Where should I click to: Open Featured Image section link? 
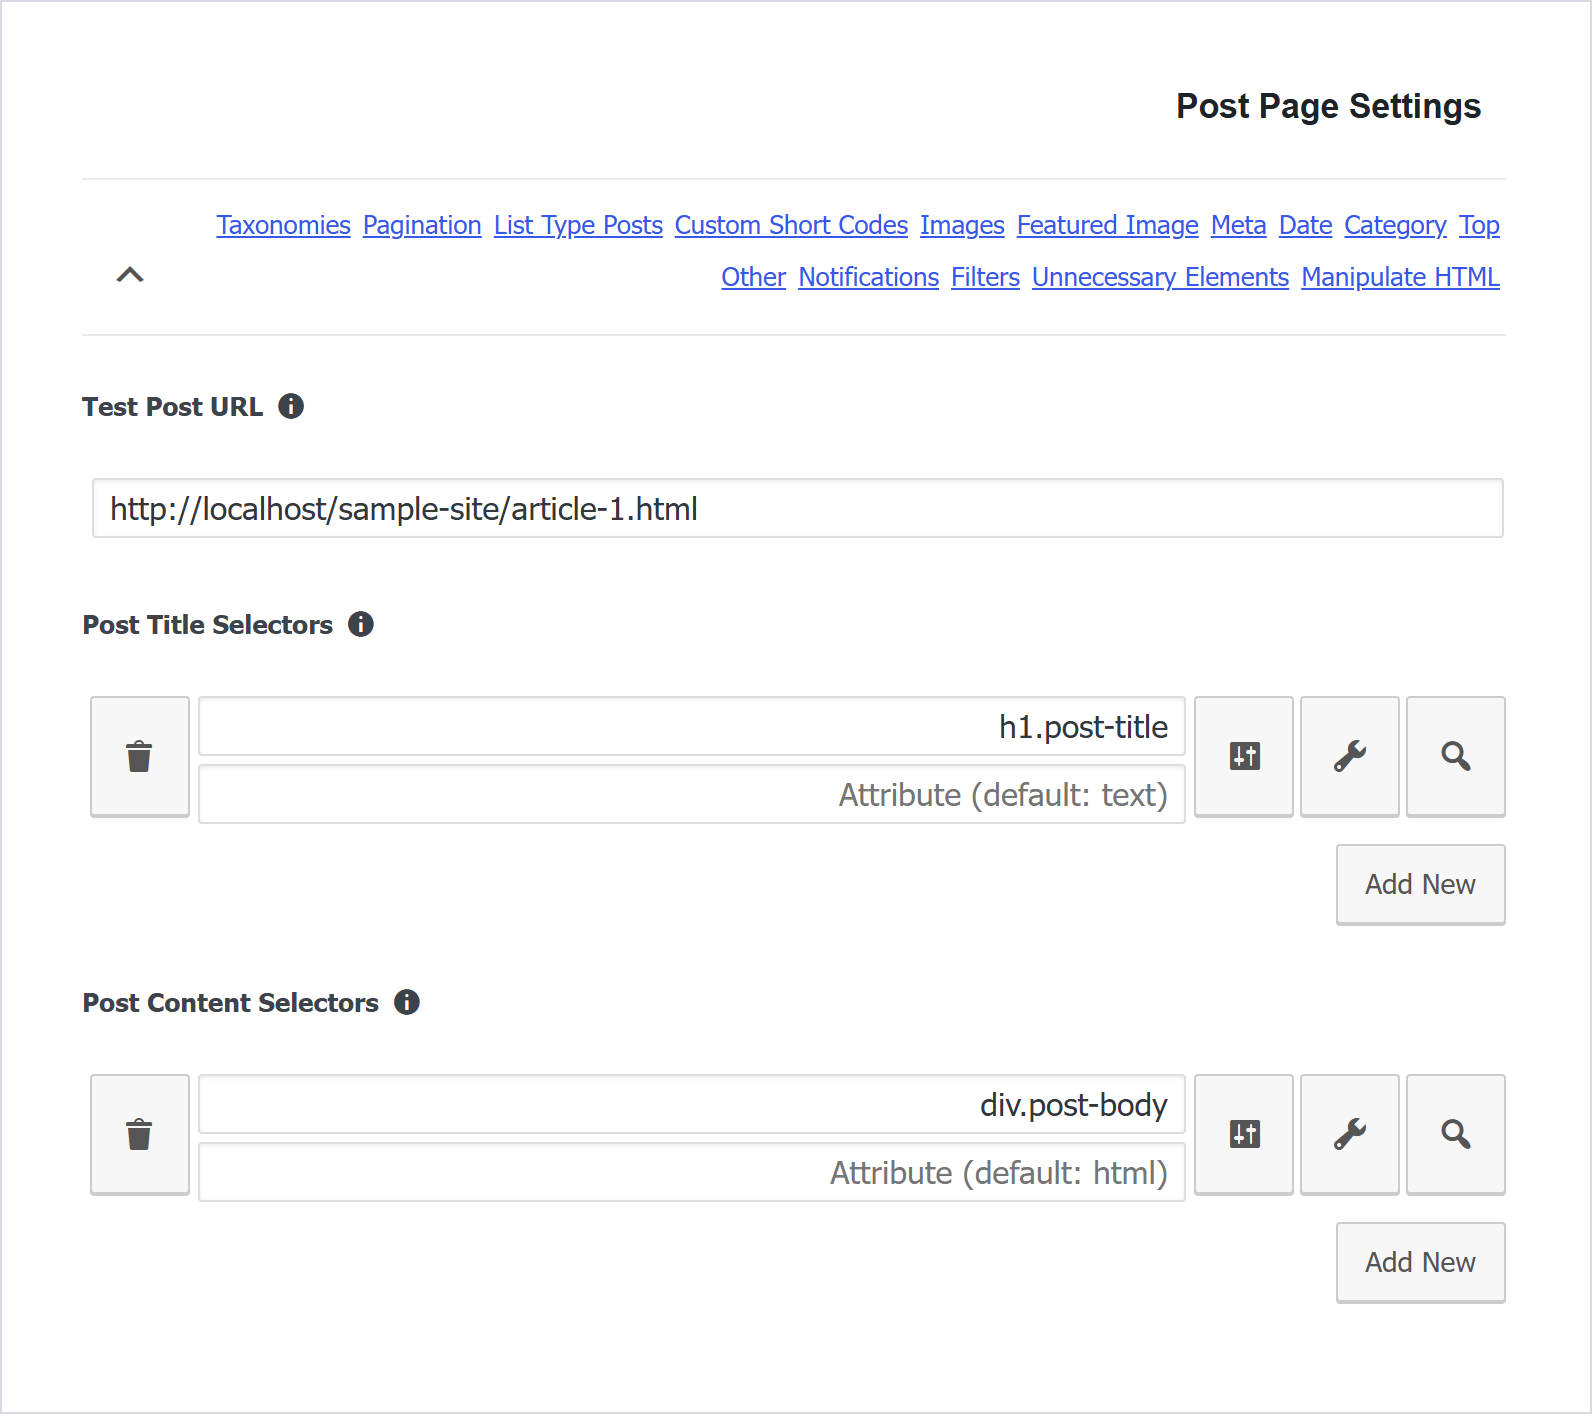[1108, 225]
